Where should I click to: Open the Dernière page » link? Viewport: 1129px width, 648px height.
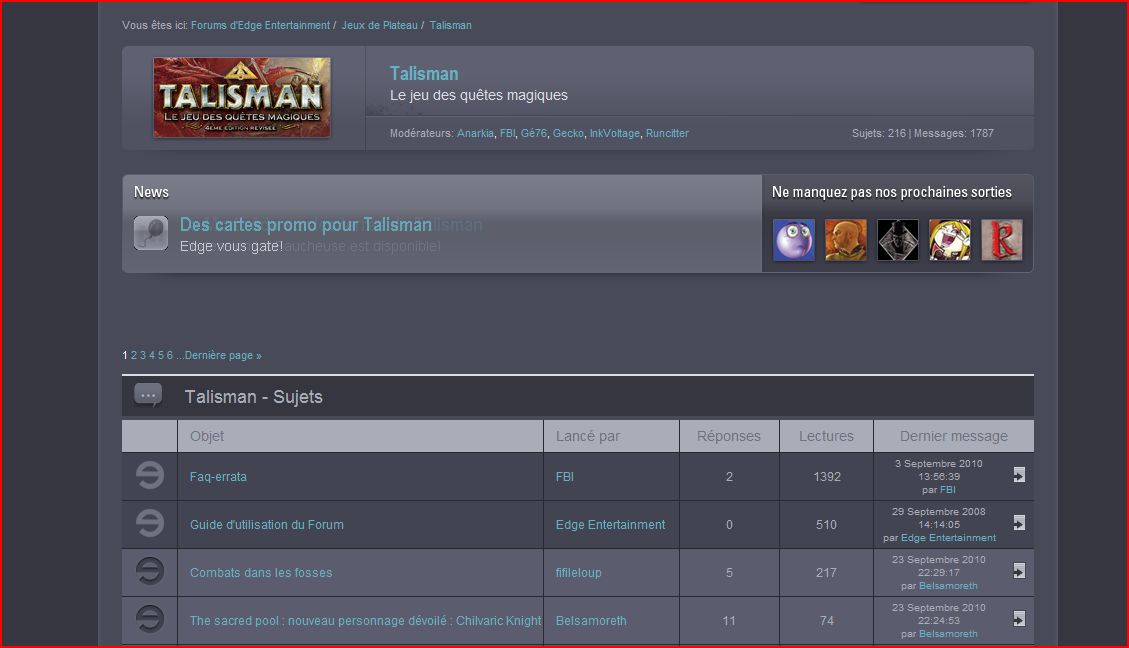(x=222, y=355)
